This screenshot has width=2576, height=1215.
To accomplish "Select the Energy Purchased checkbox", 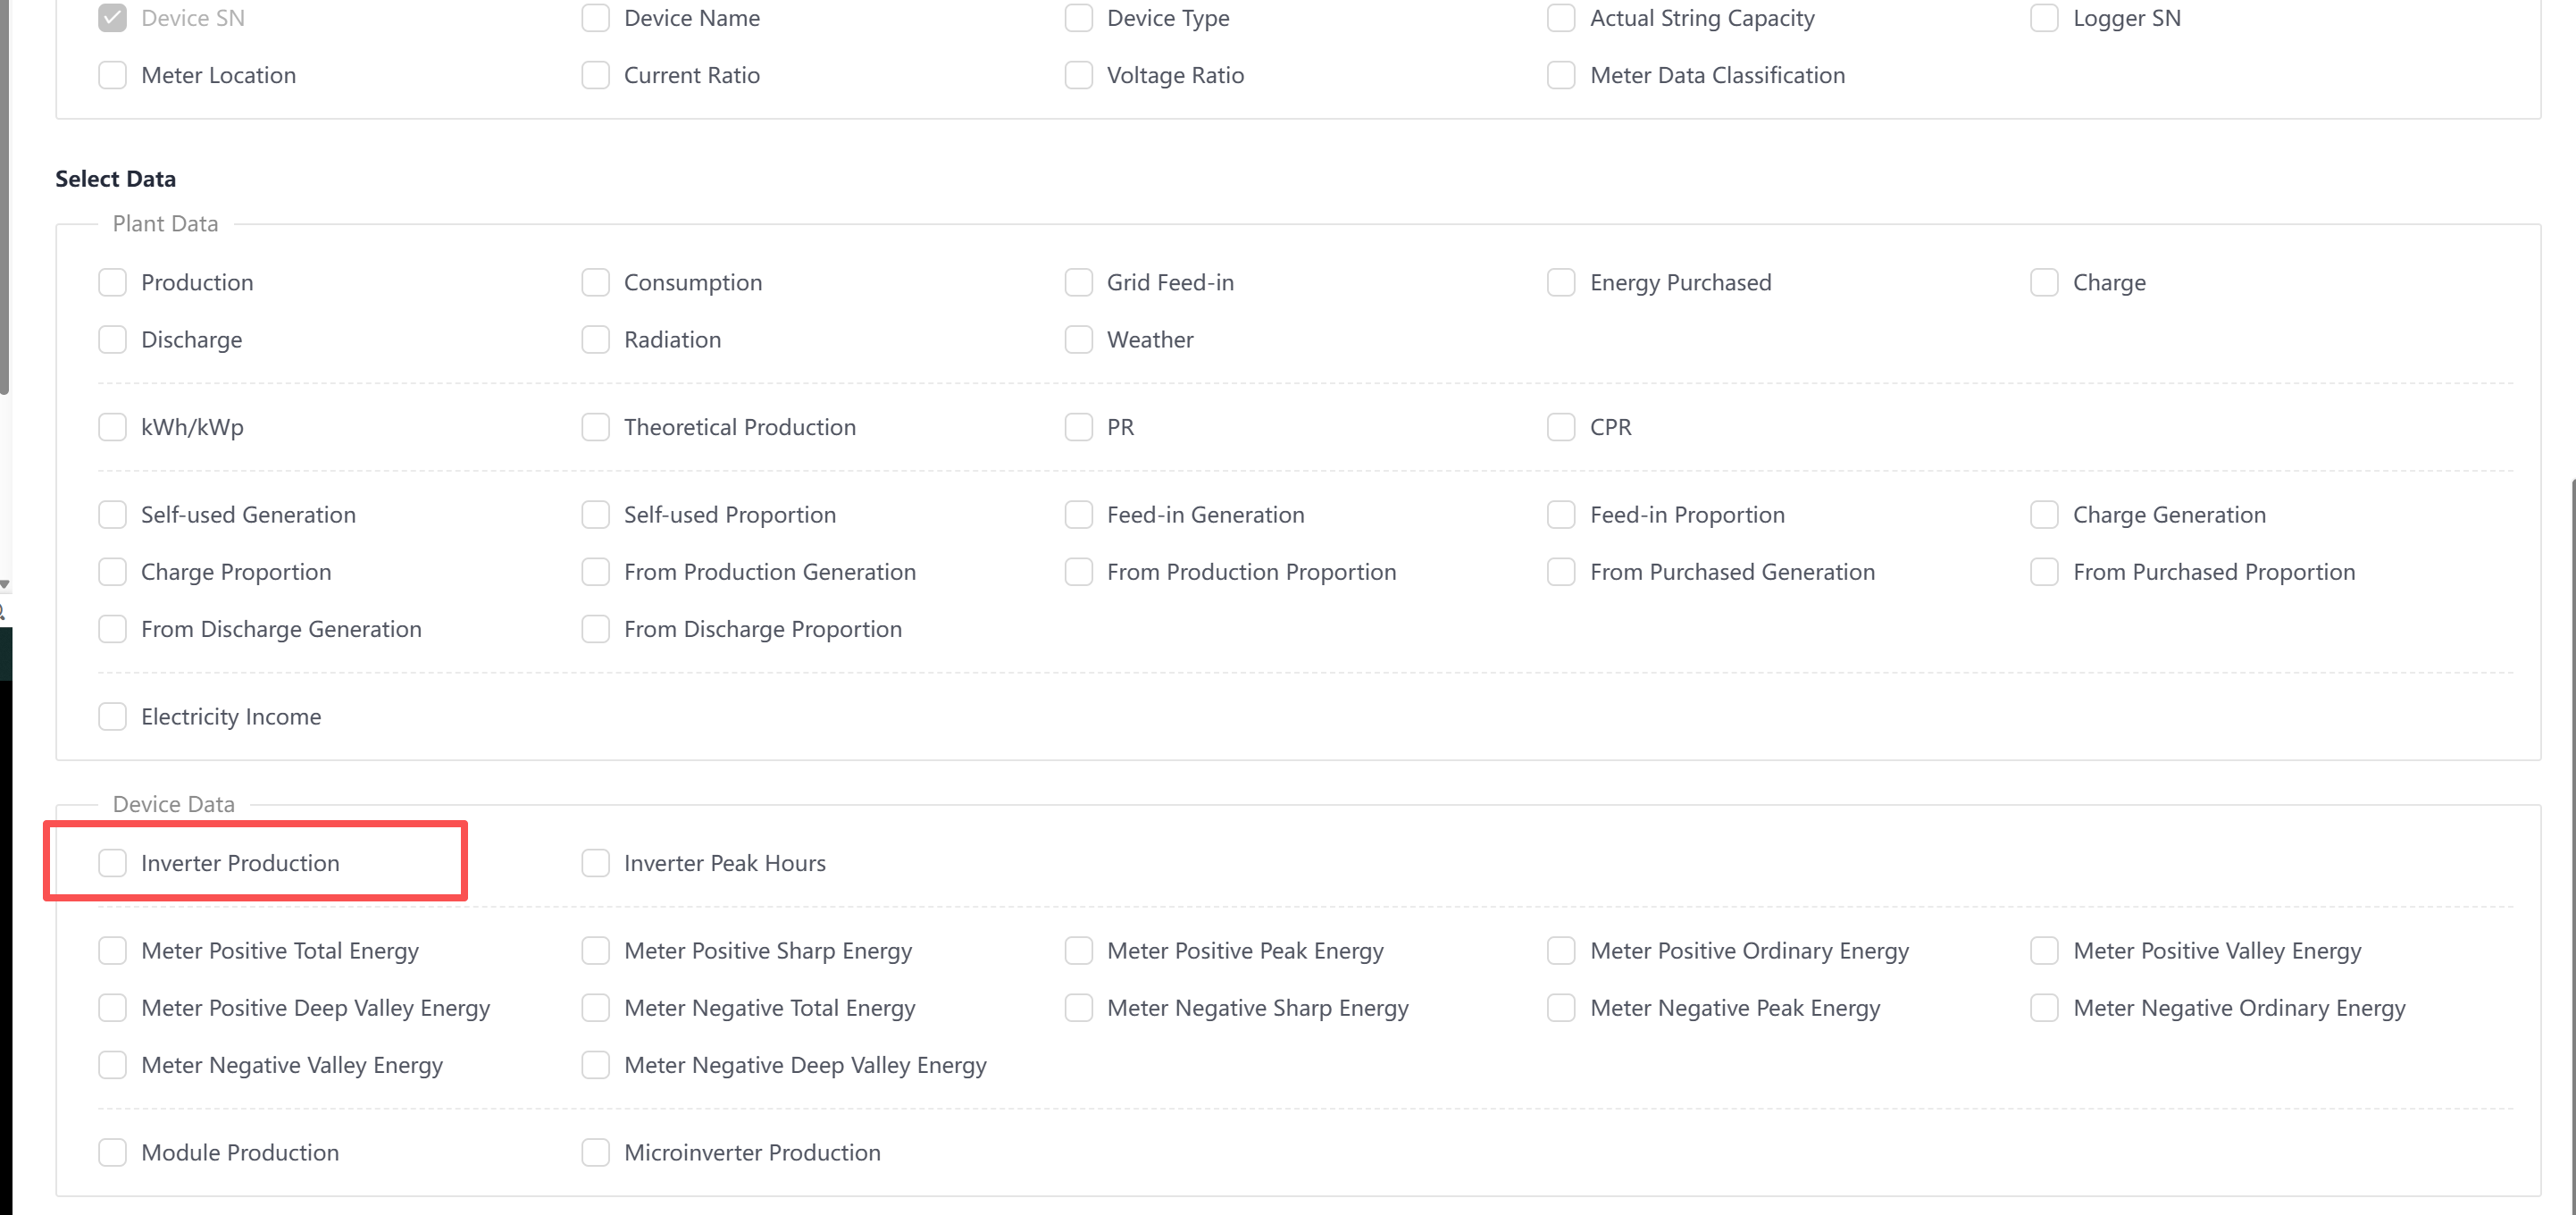I will (x=1561, y=283).
